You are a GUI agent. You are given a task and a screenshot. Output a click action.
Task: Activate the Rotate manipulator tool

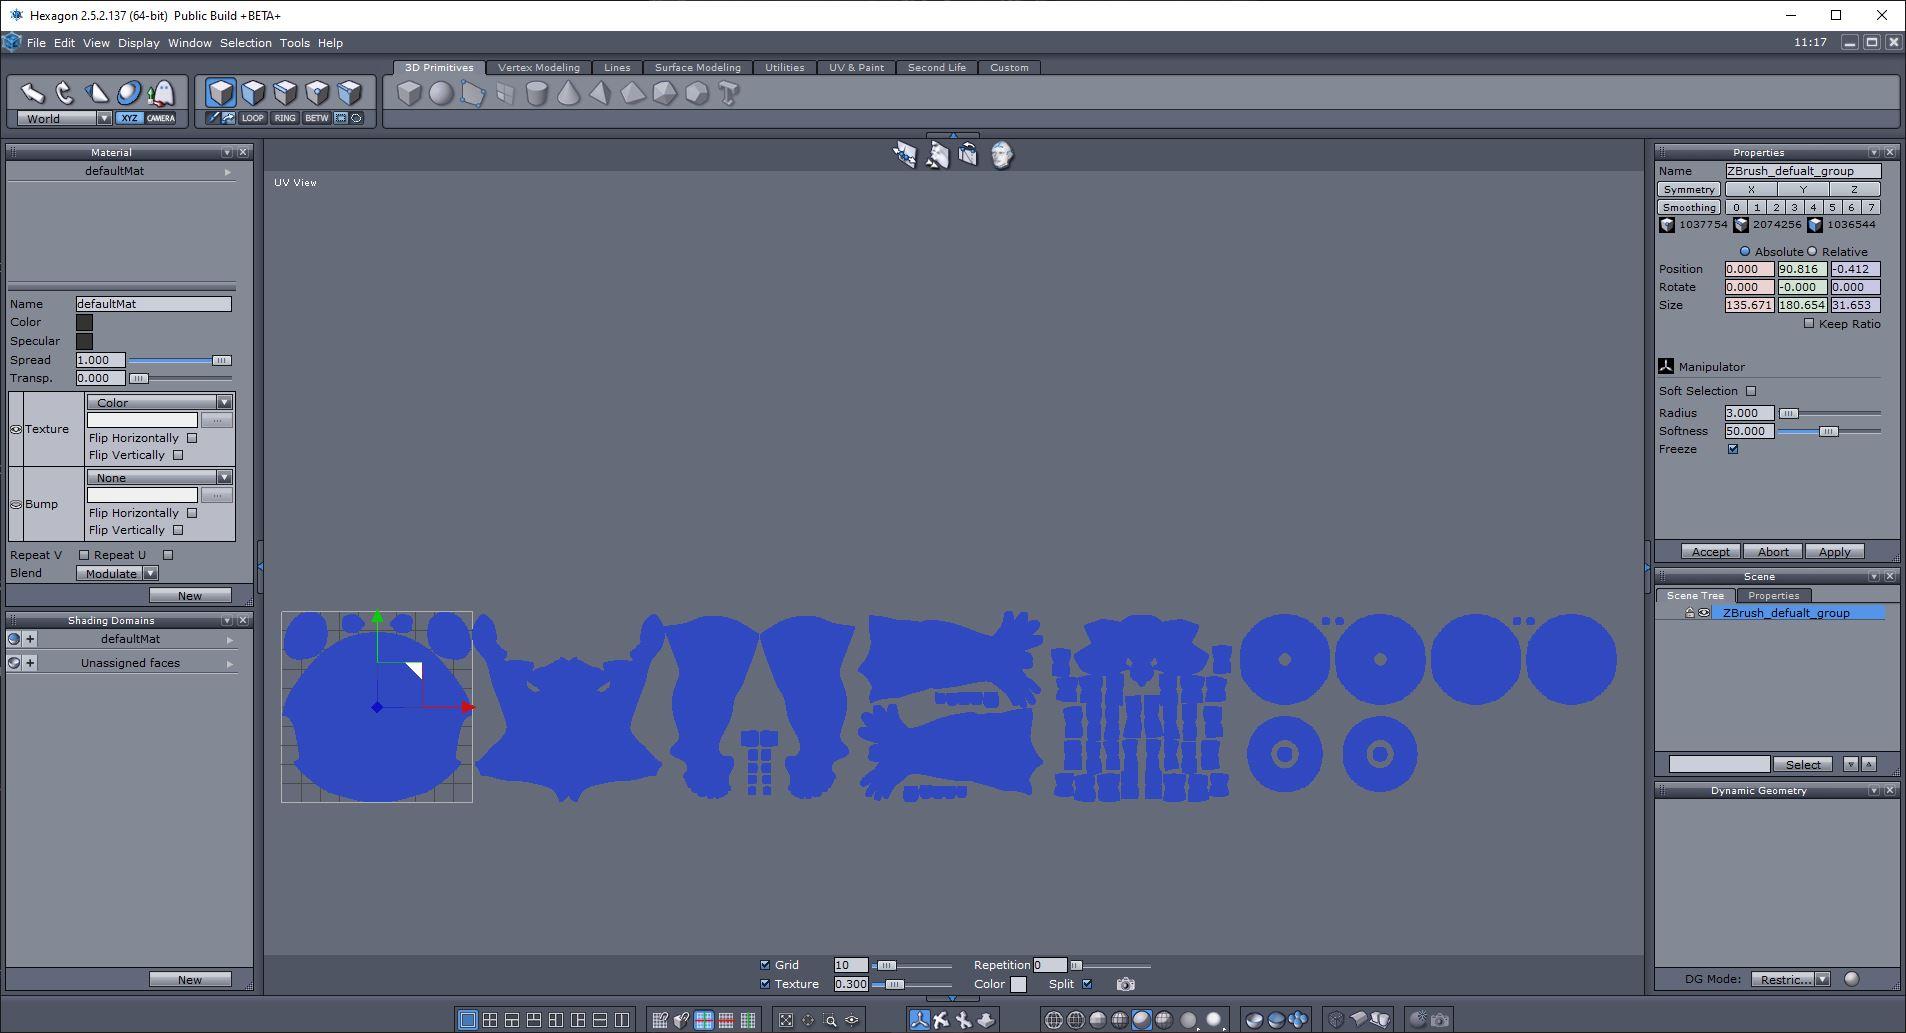coord(65,93)
